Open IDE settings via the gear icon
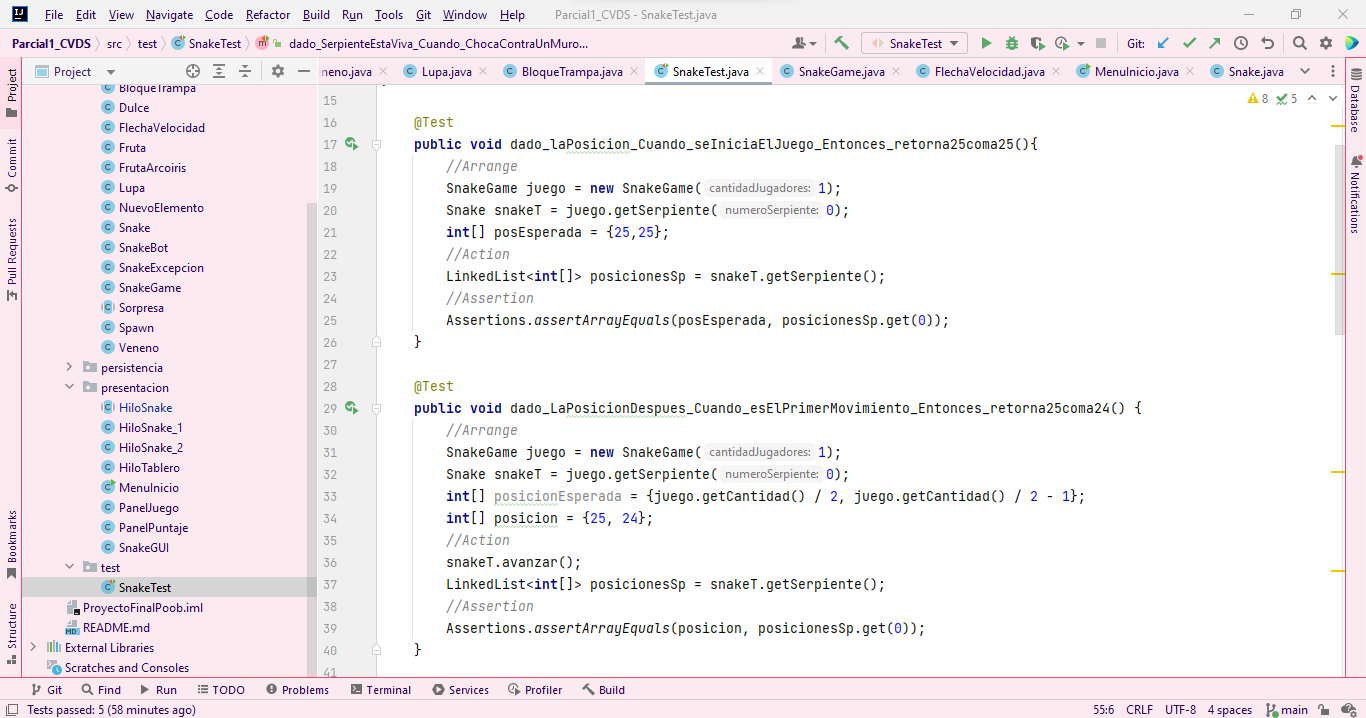Viewport: 1366px width, 718px height. coord(1327,42)
